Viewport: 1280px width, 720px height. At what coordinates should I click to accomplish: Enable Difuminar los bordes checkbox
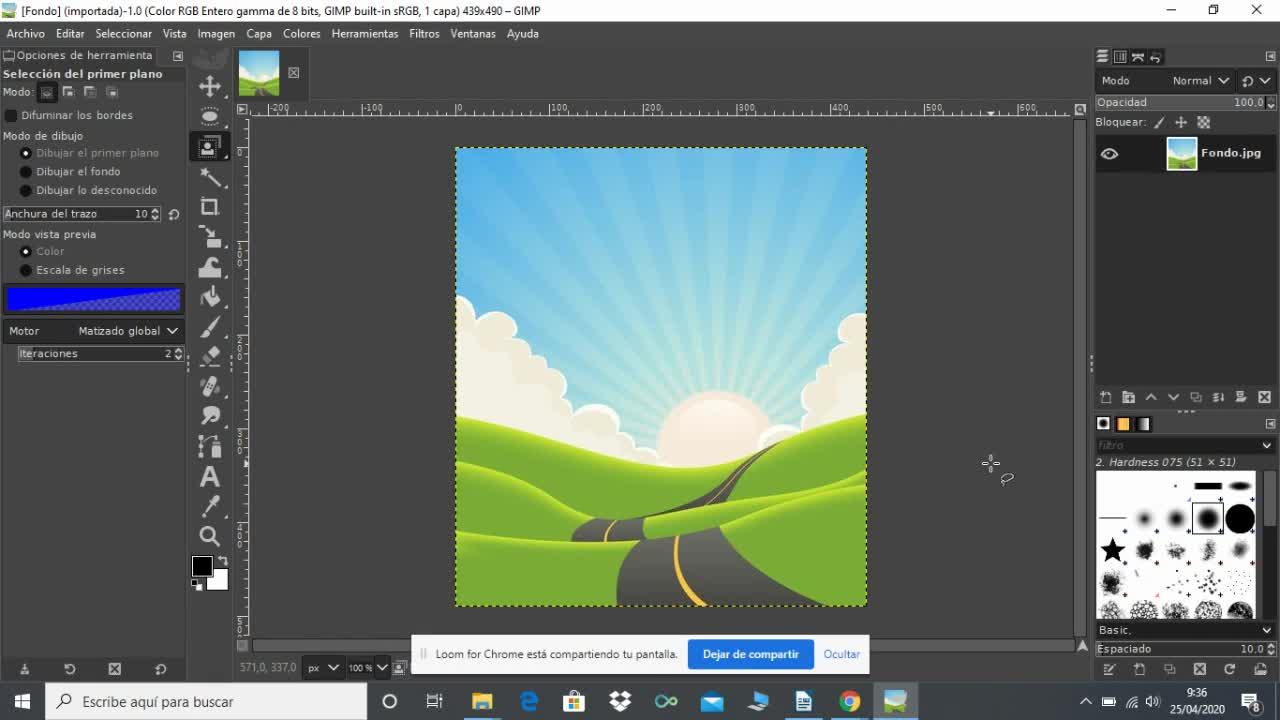[12, 115]
